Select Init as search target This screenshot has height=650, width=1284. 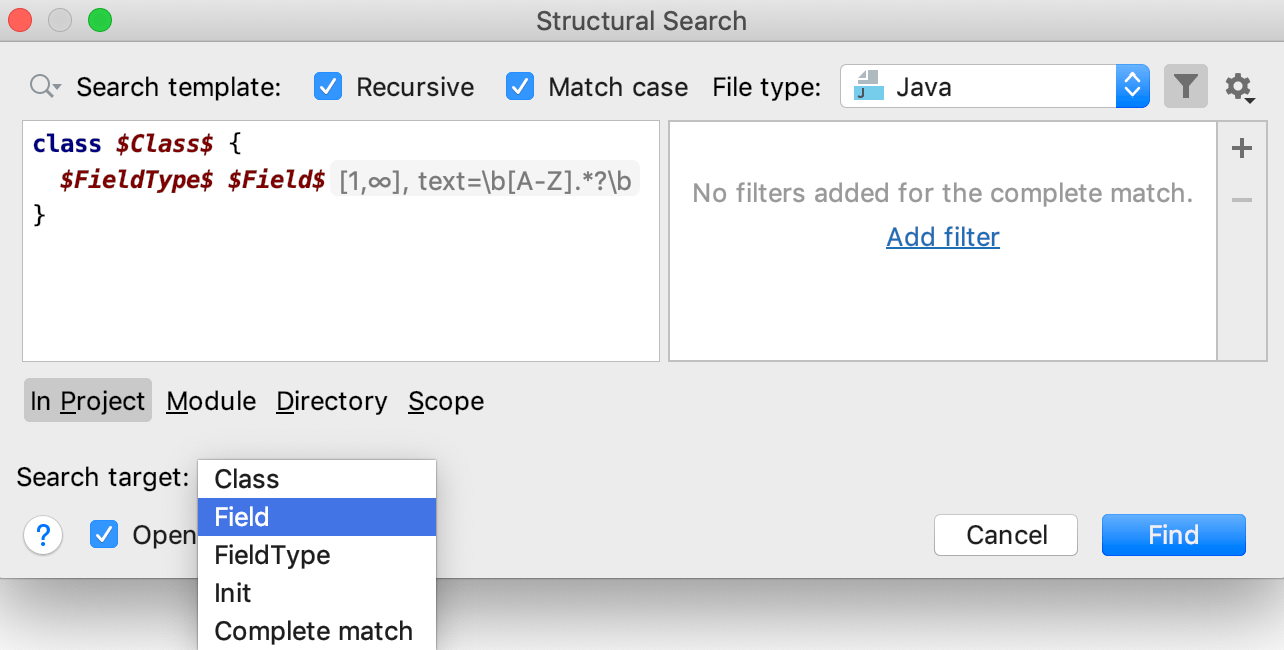(x=317, y=593)
